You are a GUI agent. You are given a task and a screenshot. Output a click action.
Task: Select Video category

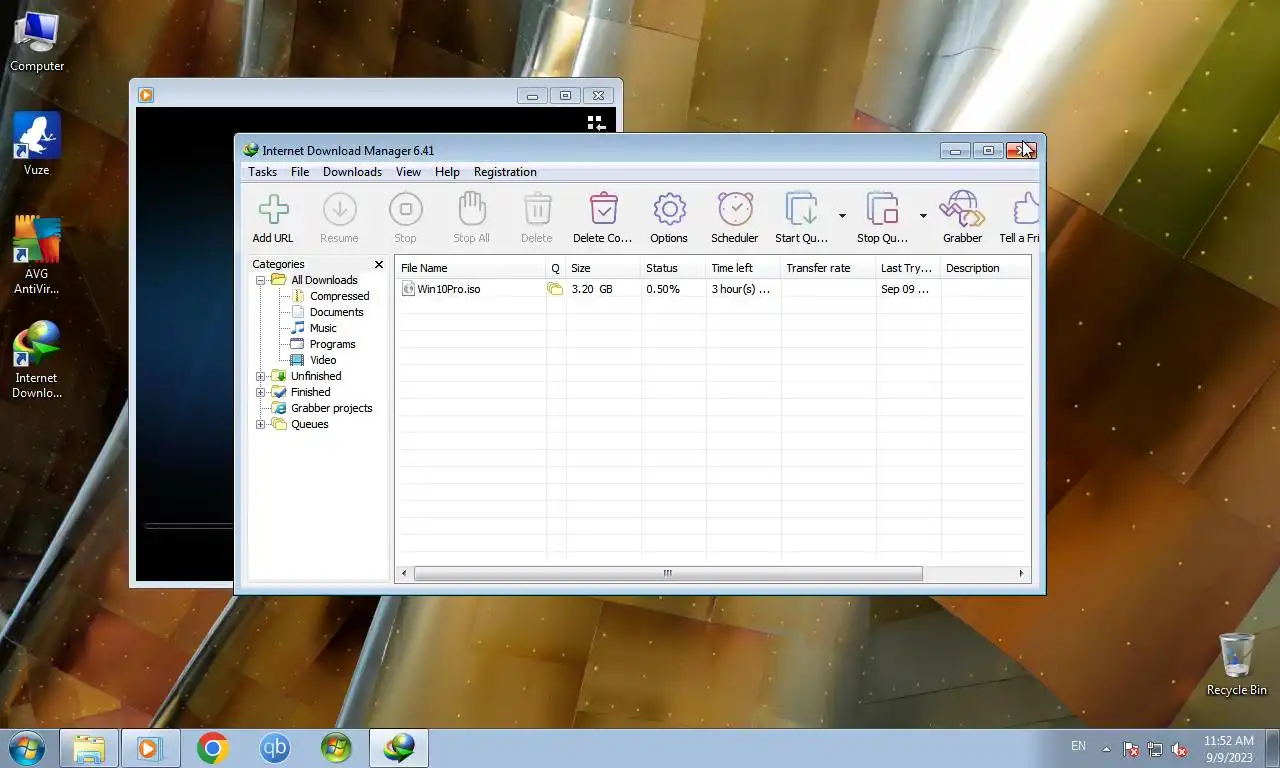click(x=323, y=360)
